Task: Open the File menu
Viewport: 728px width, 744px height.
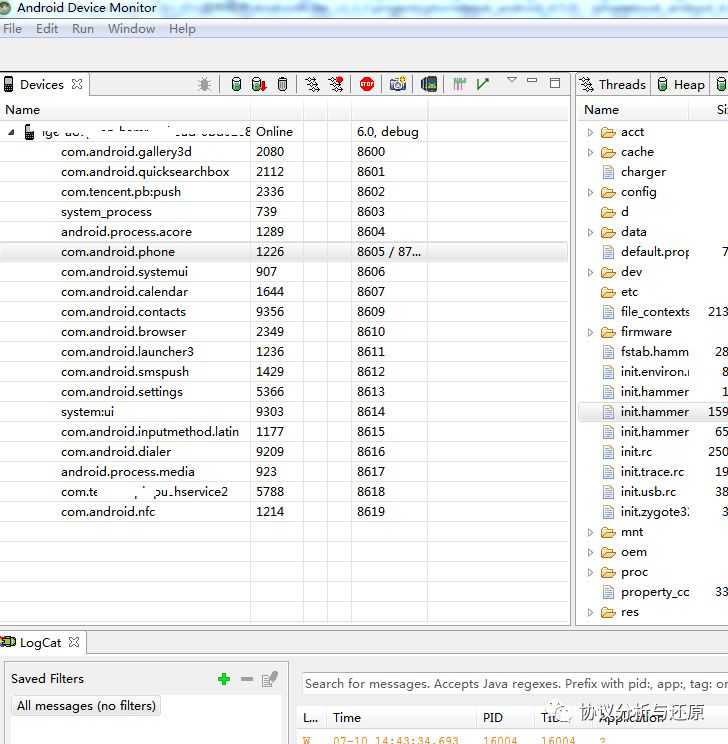Action: (12, 29)
